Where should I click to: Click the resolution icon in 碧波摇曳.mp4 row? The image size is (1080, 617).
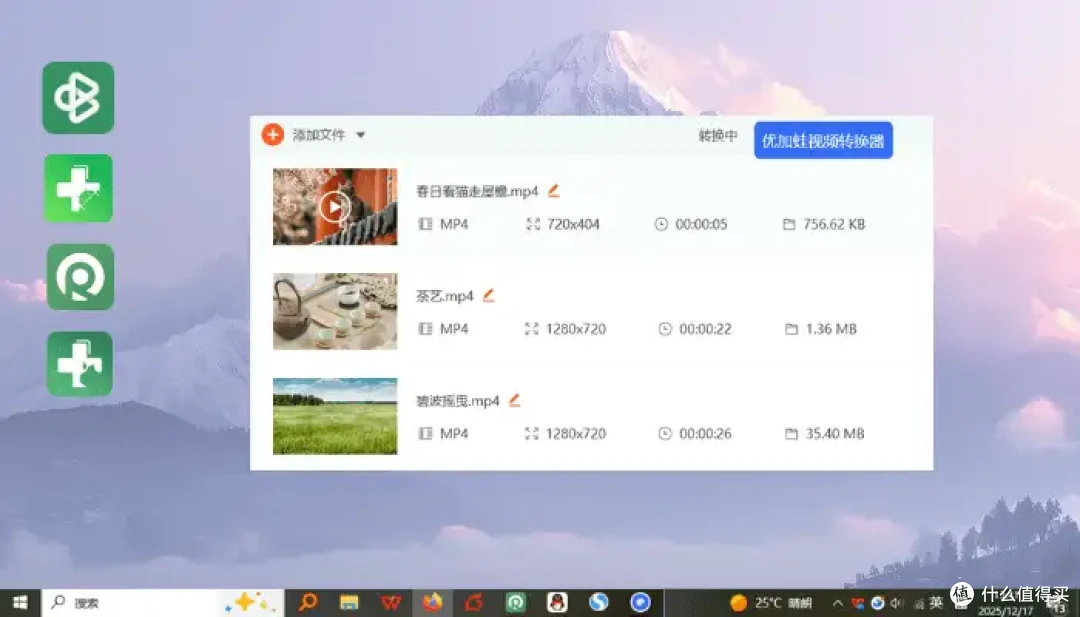pos(531,433)
